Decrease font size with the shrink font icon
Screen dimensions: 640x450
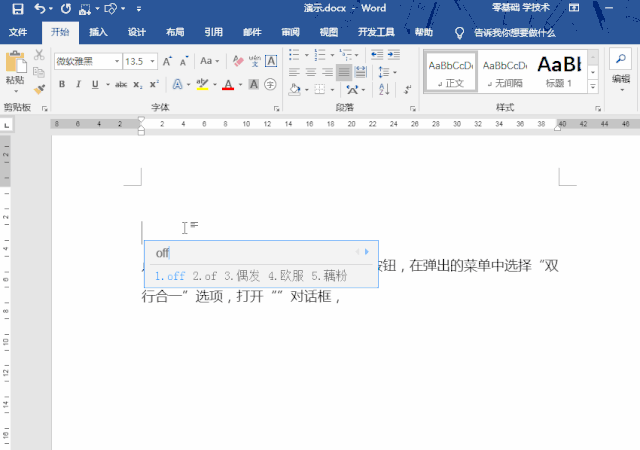(184, 61)
